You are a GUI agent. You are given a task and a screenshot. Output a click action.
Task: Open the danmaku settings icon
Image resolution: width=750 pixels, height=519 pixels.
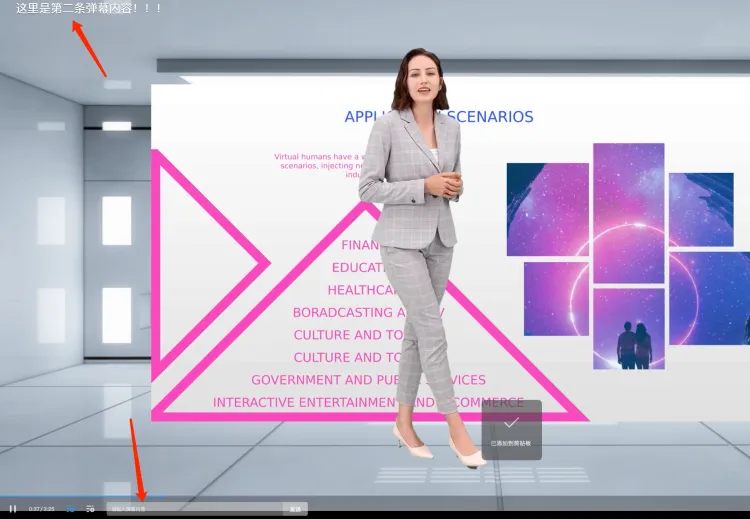pos(89,509)
